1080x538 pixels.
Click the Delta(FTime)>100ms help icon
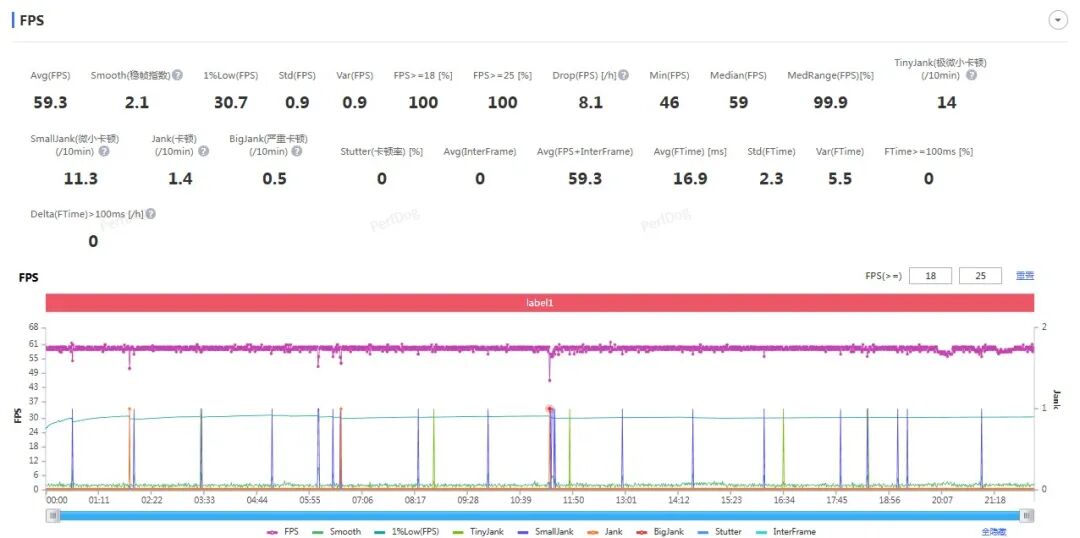tap(151, 214)
